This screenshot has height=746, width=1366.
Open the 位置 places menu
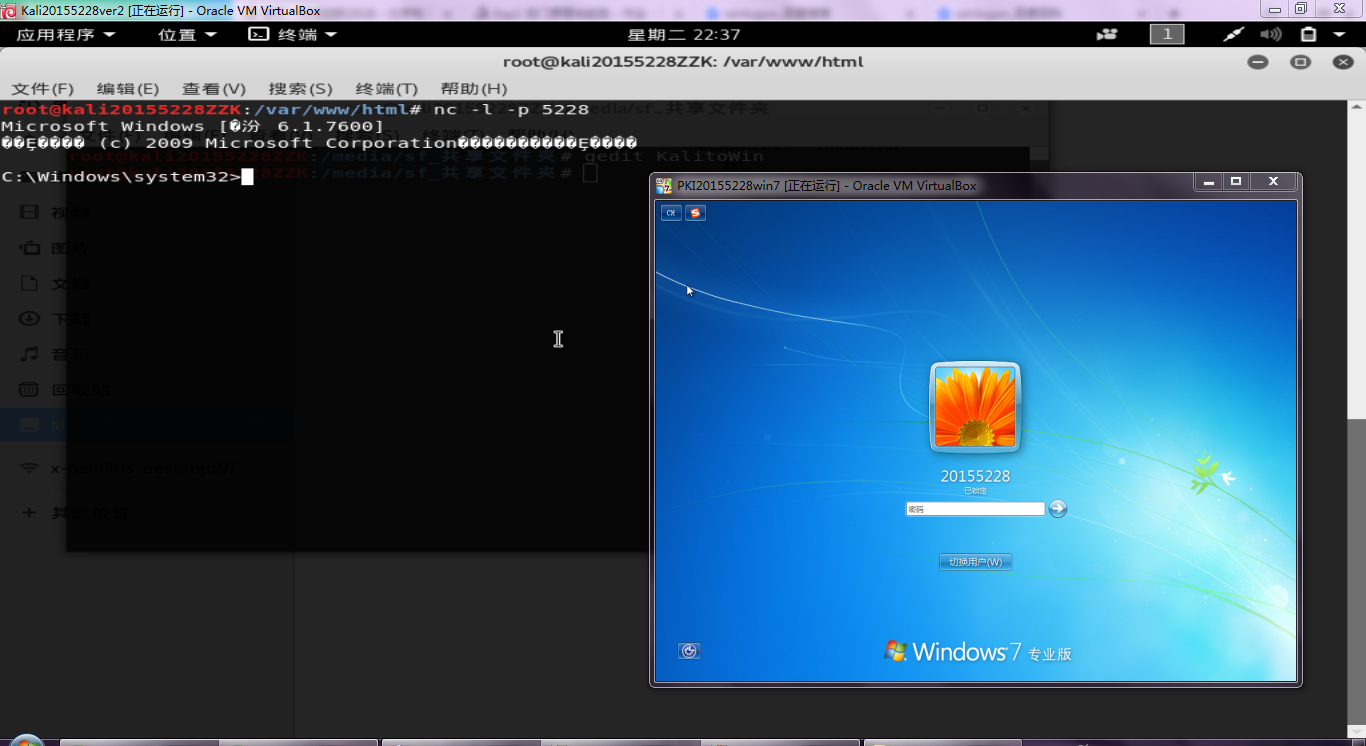(x=187, y=34)
